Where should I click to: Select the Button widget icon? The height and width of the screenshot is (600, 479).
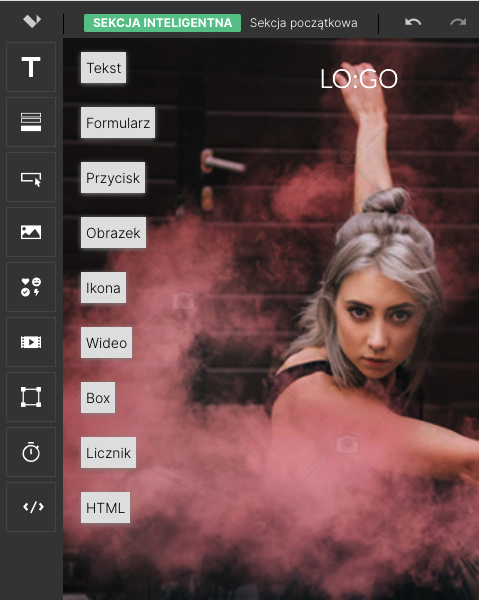tap(31, 177)
